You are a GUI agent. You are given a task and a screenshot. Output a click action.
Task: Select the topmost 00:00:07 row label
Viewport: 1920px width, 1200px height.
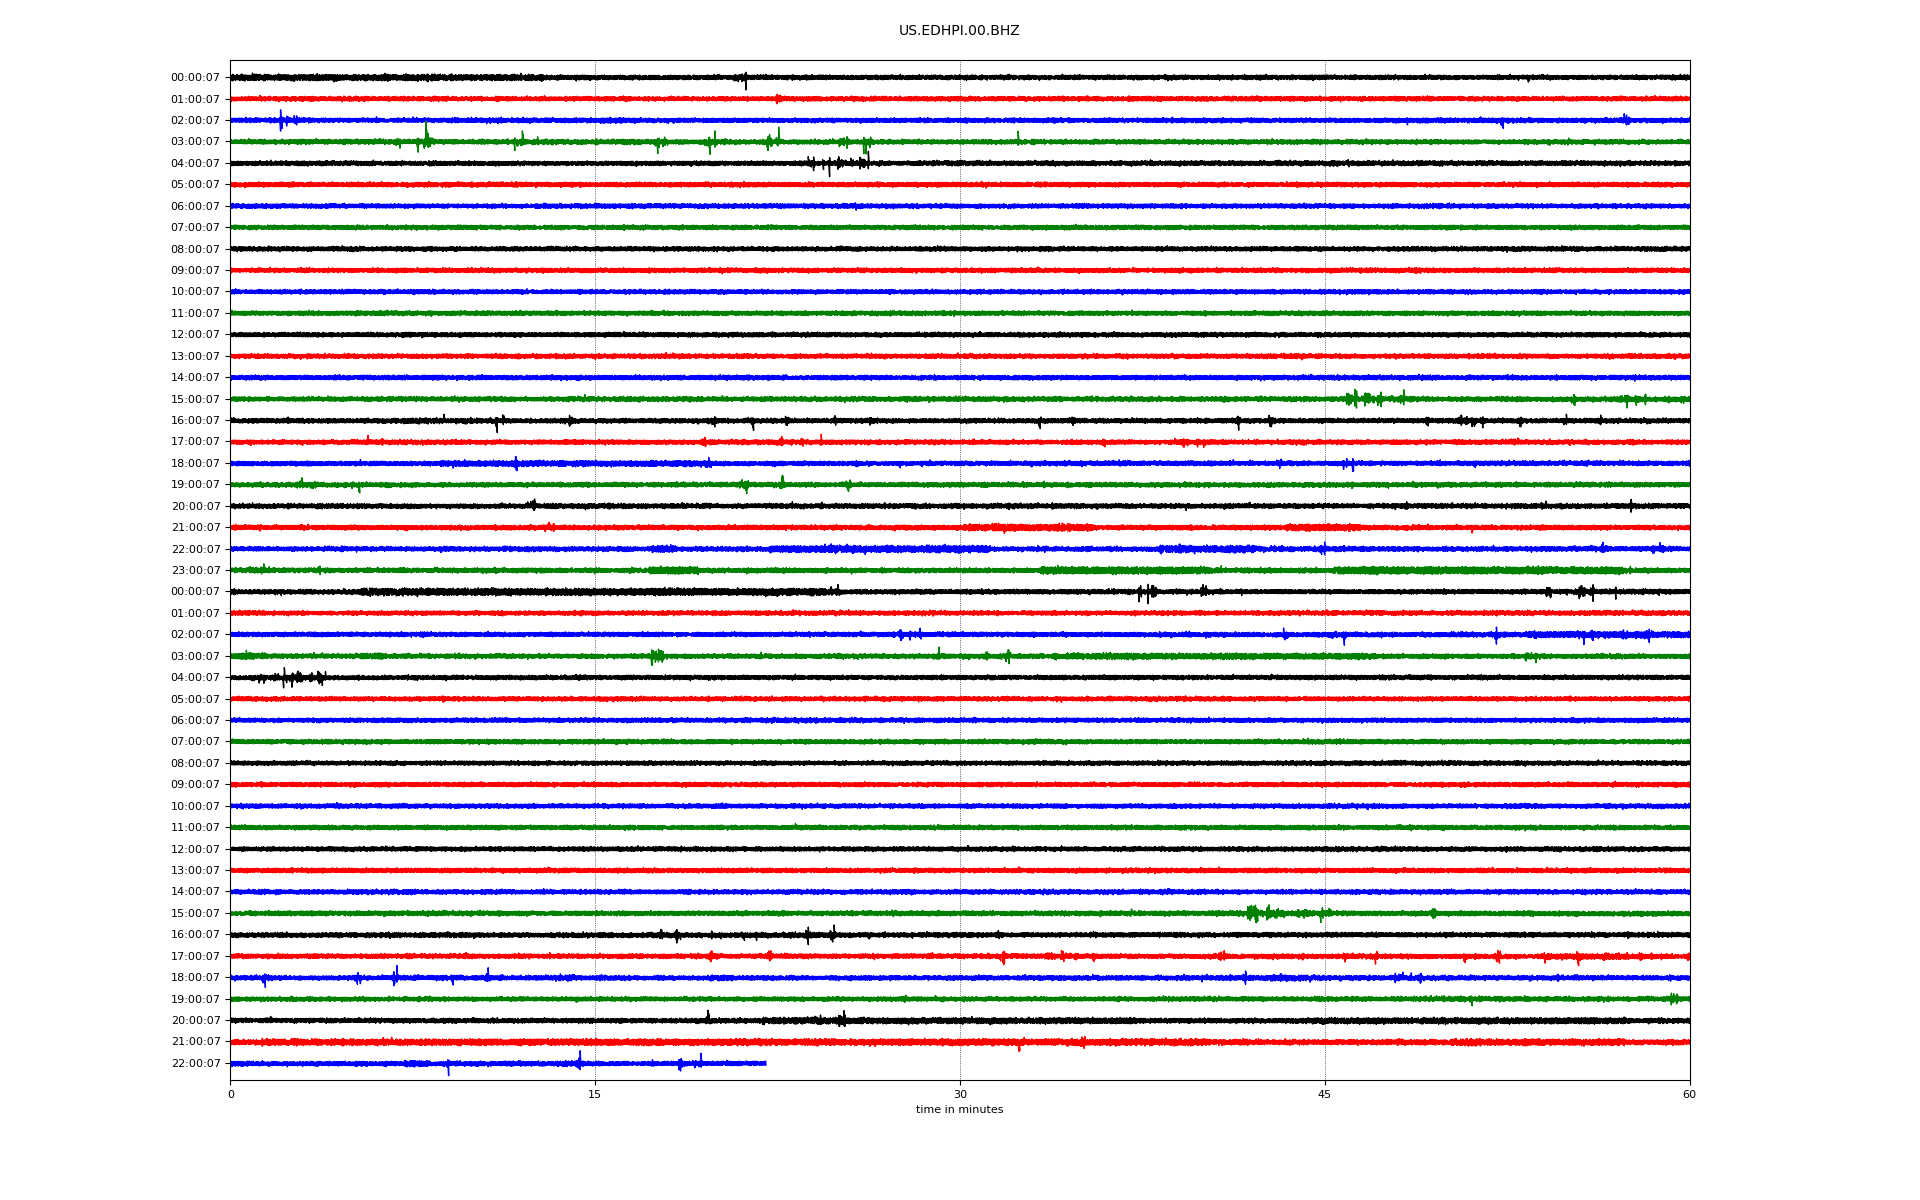(195, 78)
